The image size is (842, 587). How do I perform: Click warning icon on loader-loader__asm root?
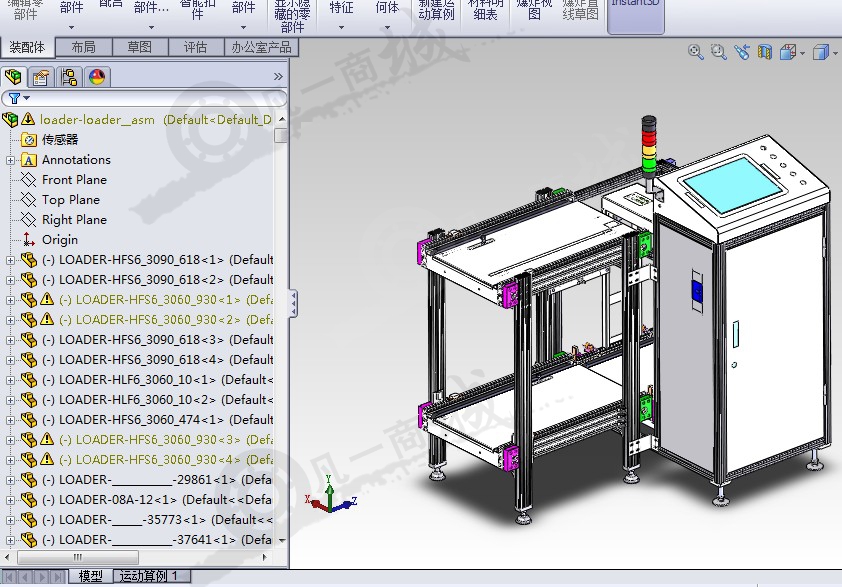(28, 119)
